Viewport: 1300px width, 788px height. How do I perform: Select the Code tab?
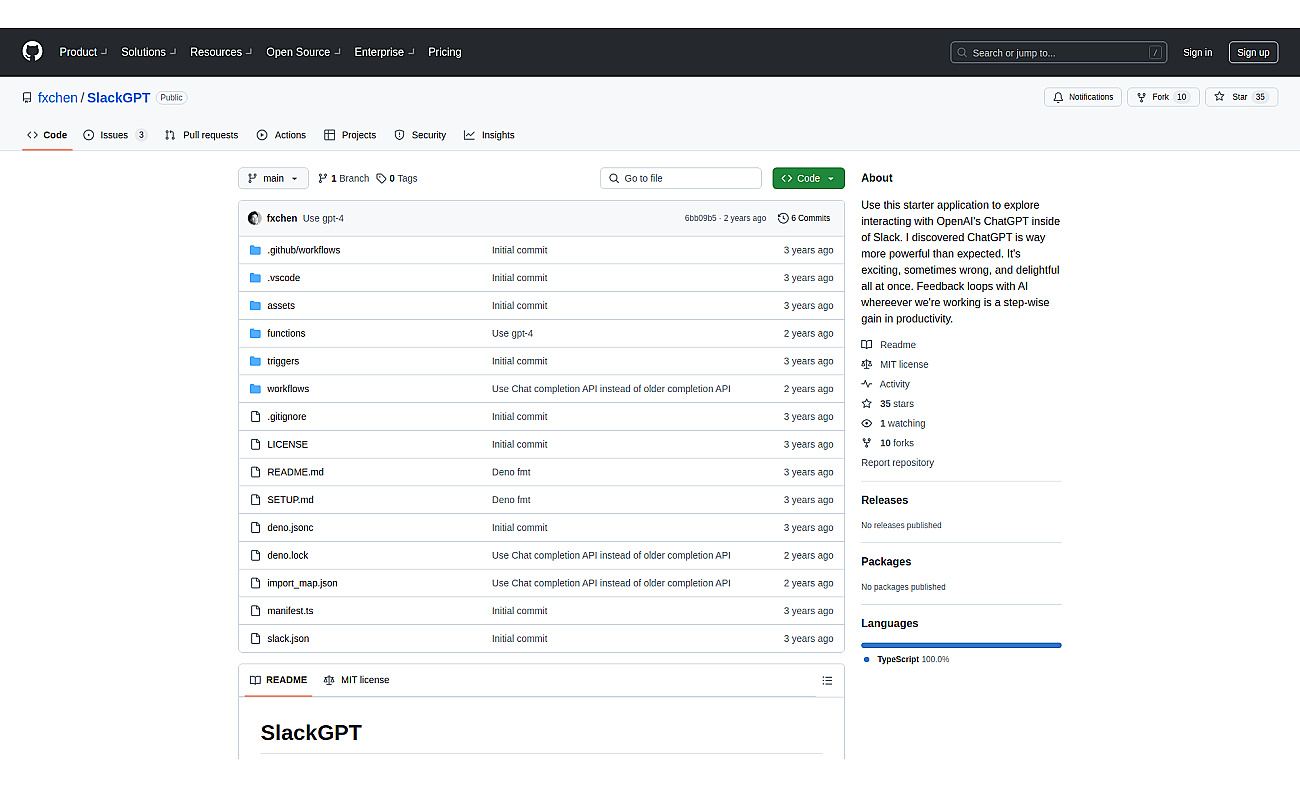pyautogui.click(x=47, y=135)
